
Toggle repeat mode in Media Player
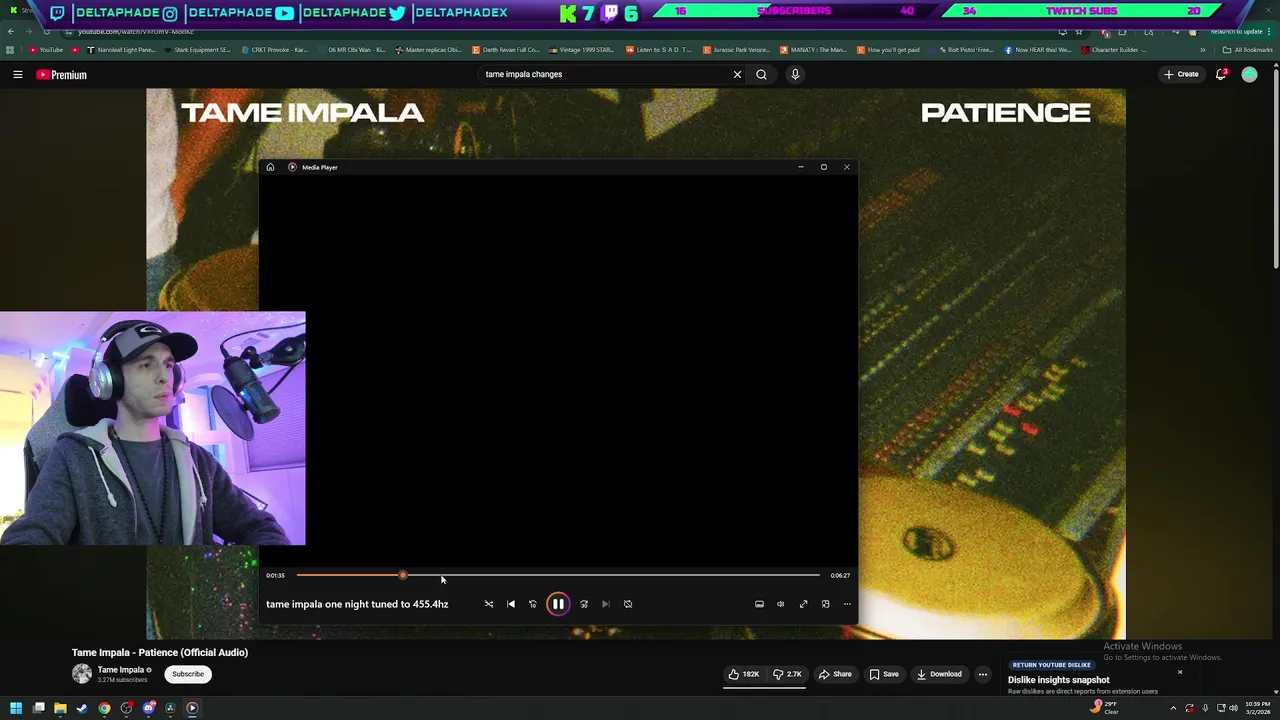click(x=628, y=604)
